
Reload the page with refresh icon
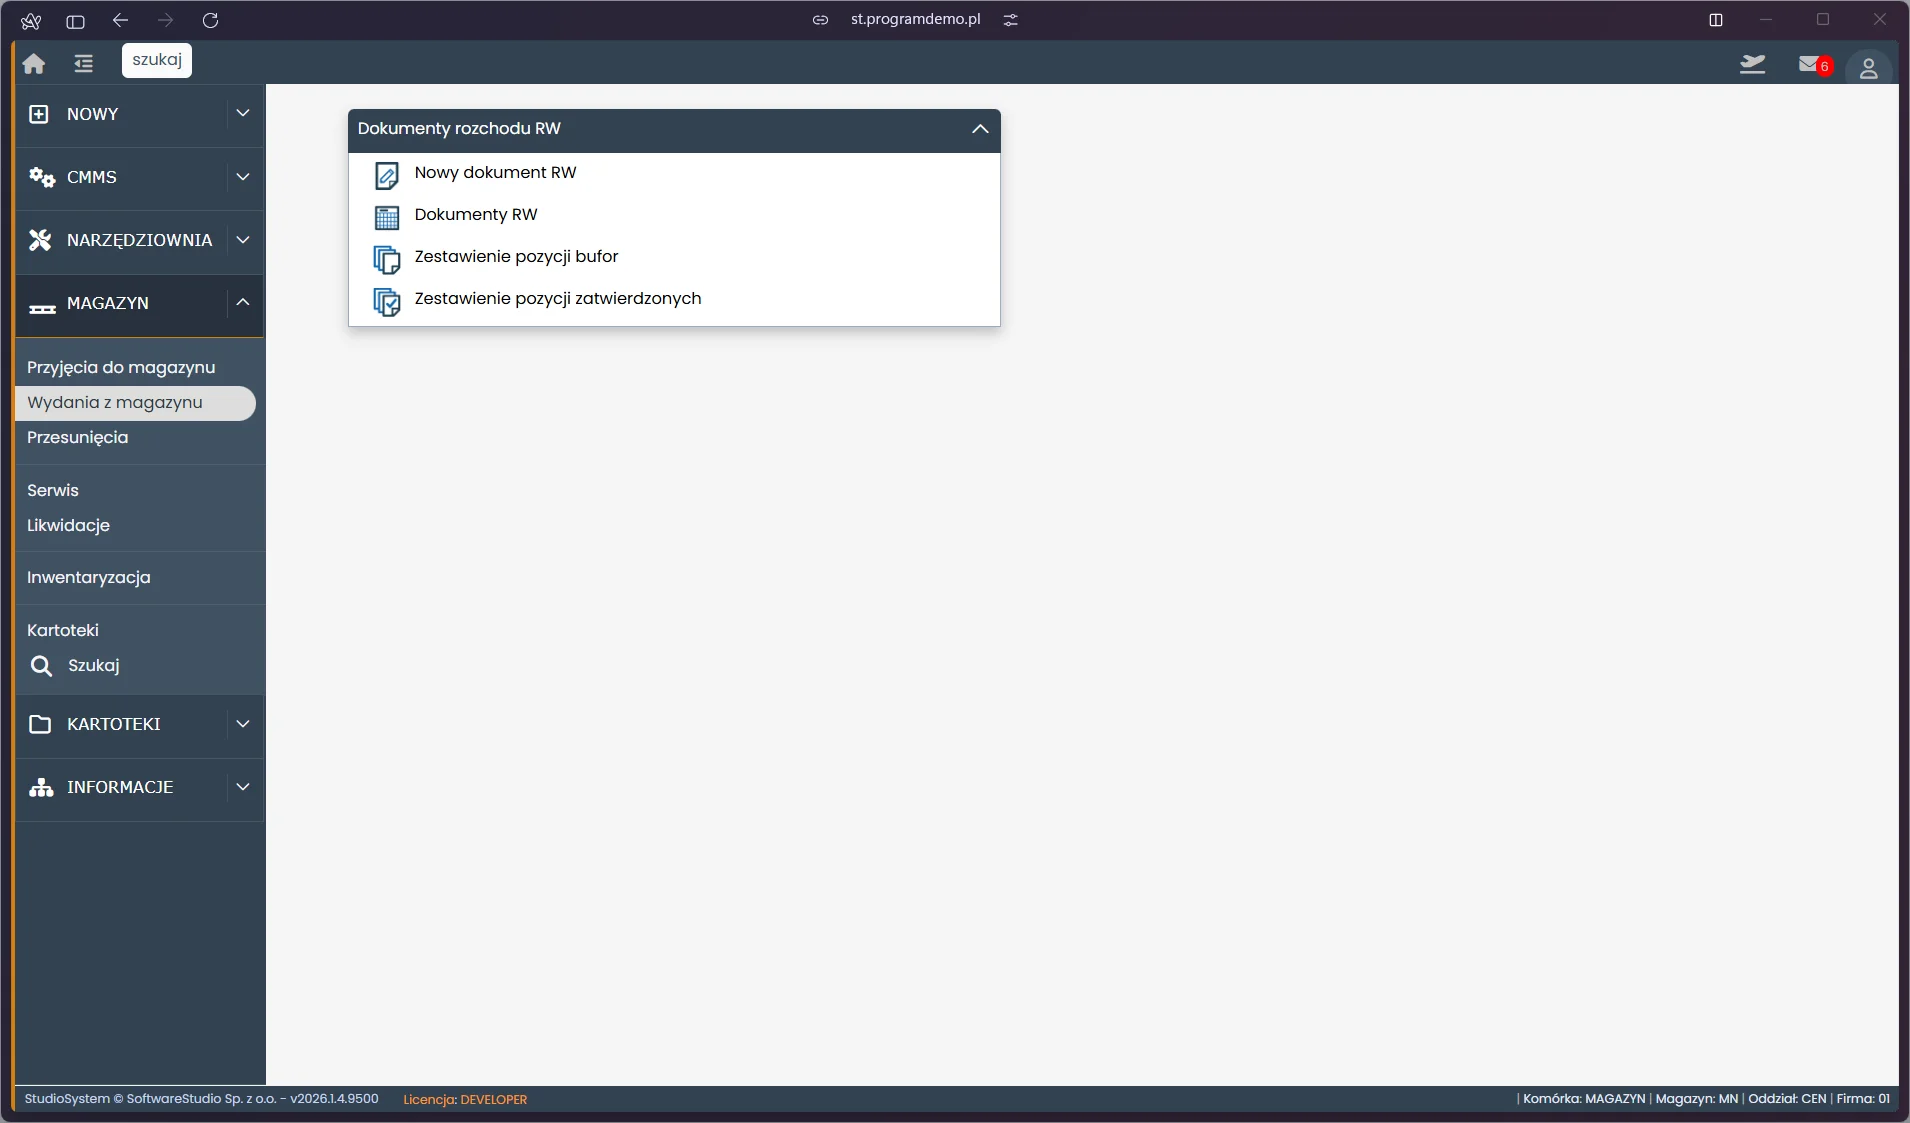point(210,20)
